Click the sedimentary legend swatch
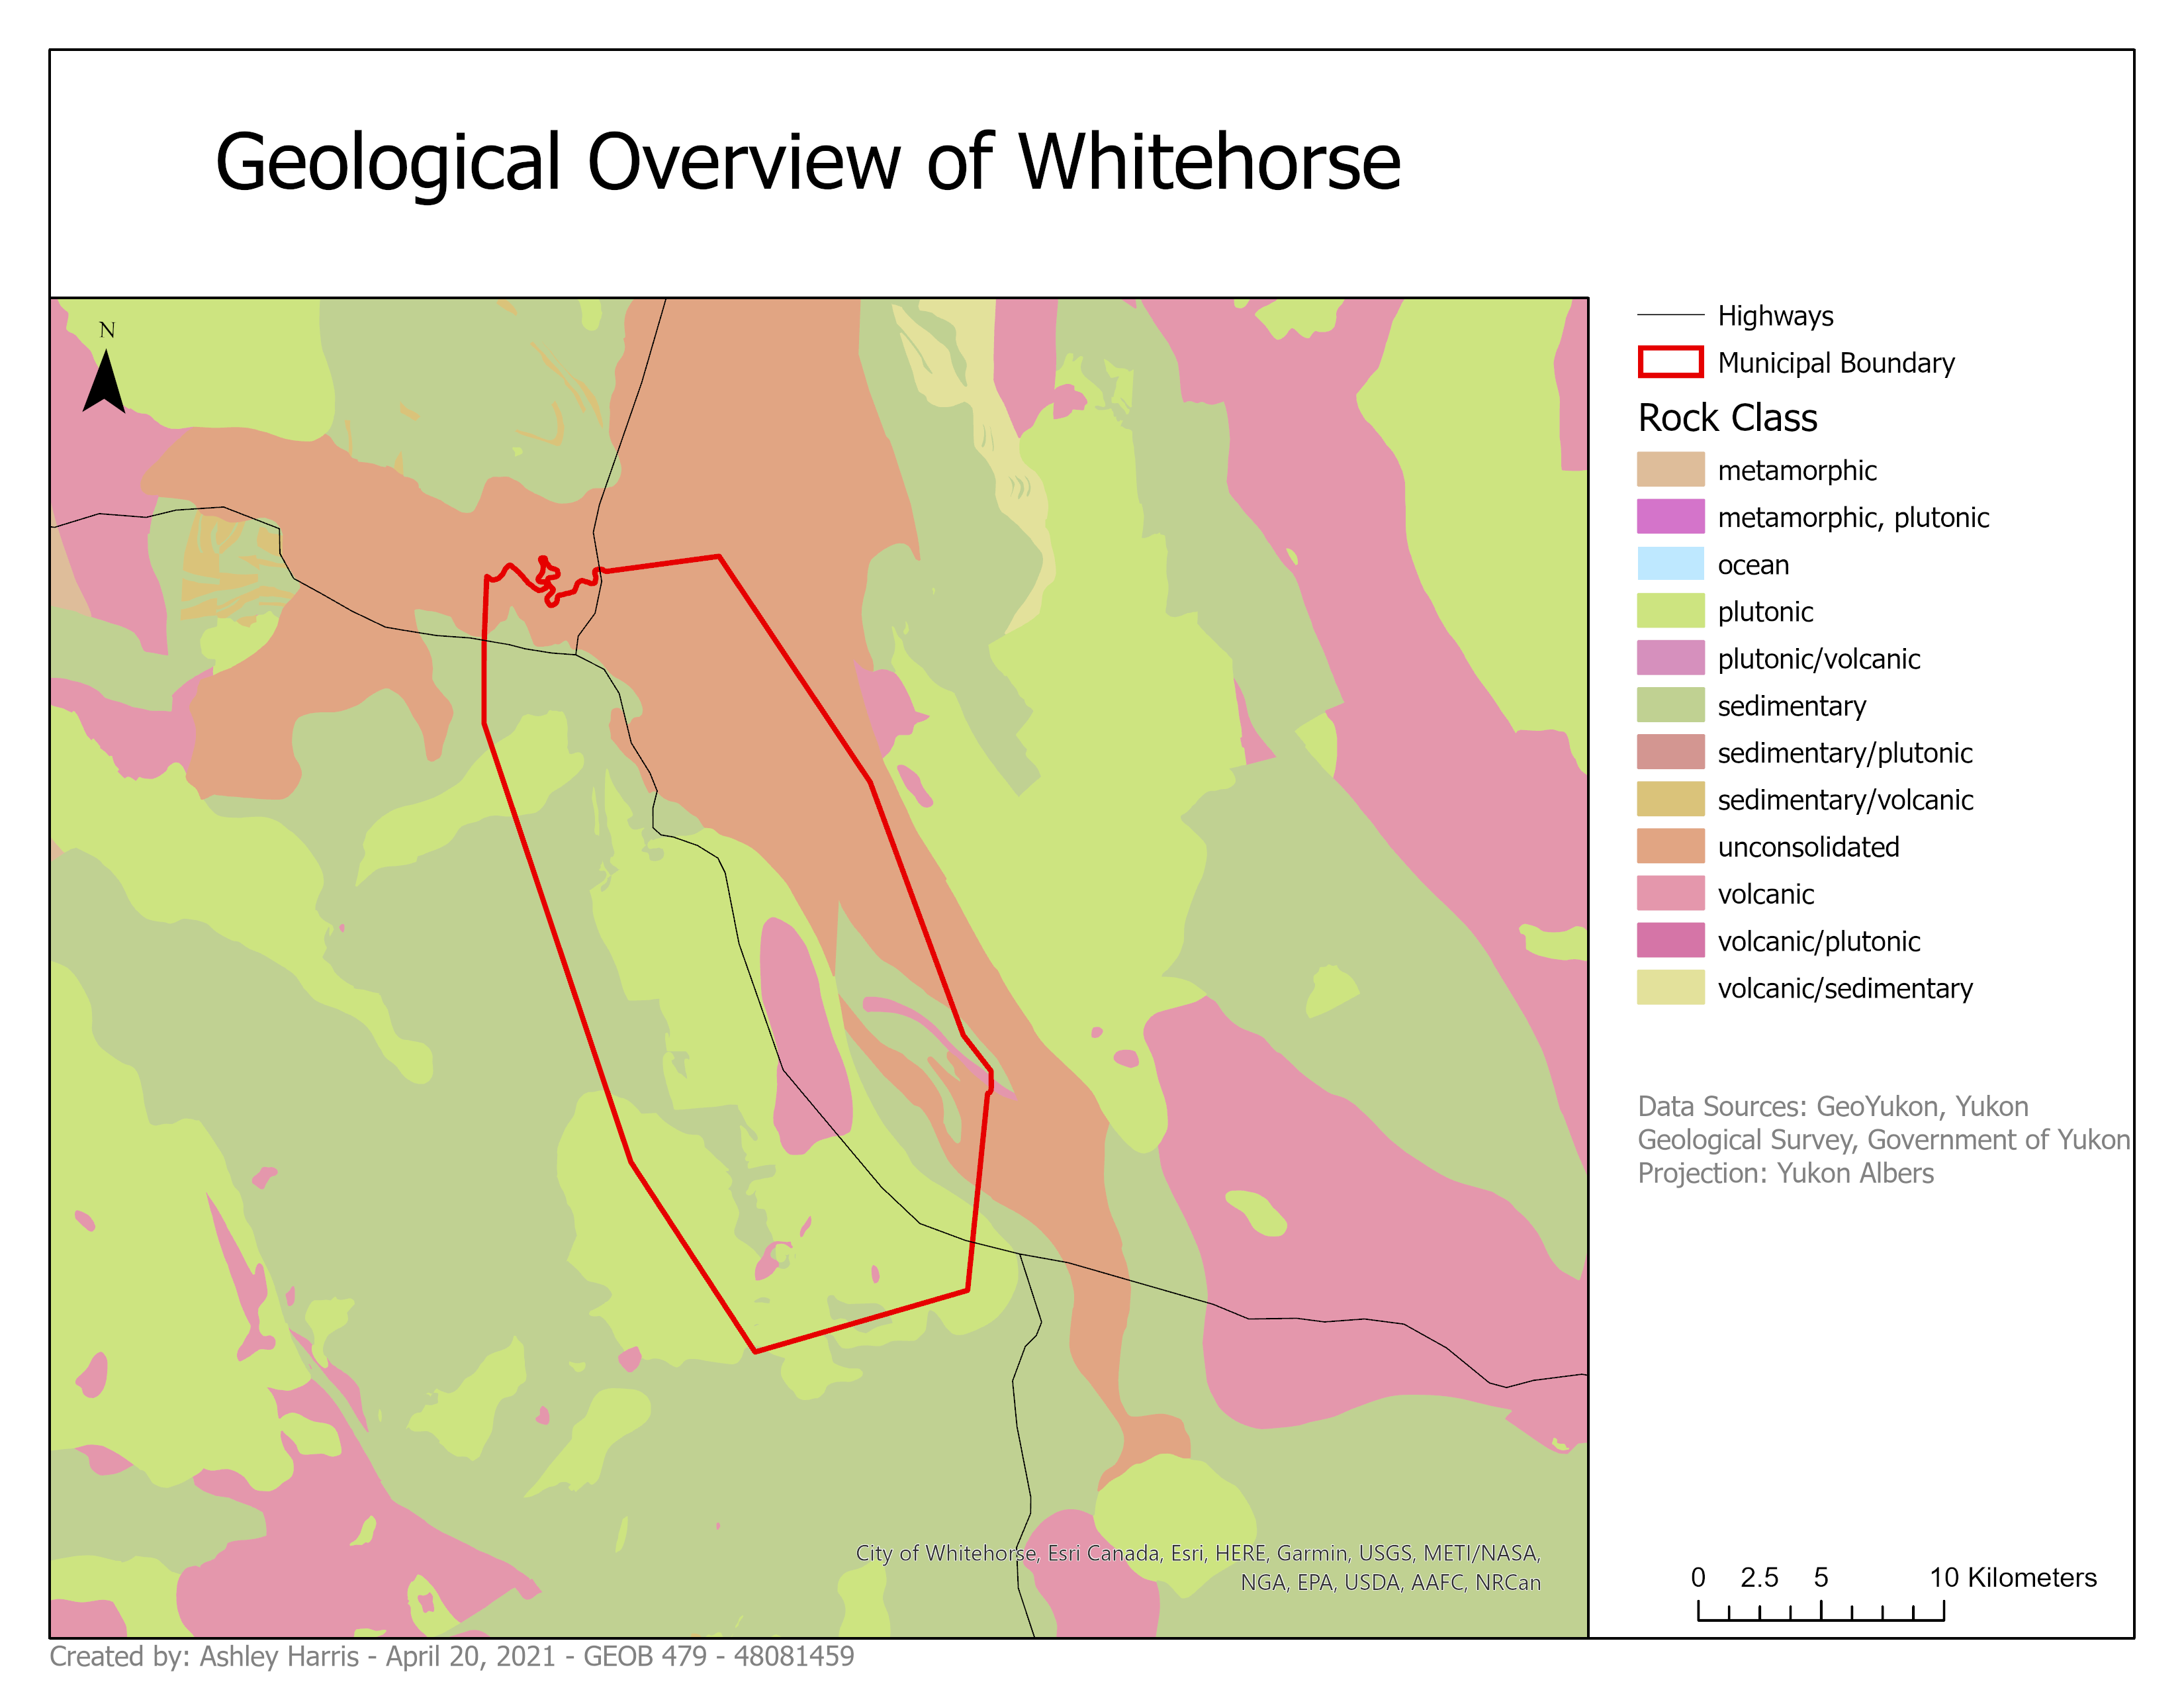This screenshot has height=1688, width=2184. [x=1669, y=705]
